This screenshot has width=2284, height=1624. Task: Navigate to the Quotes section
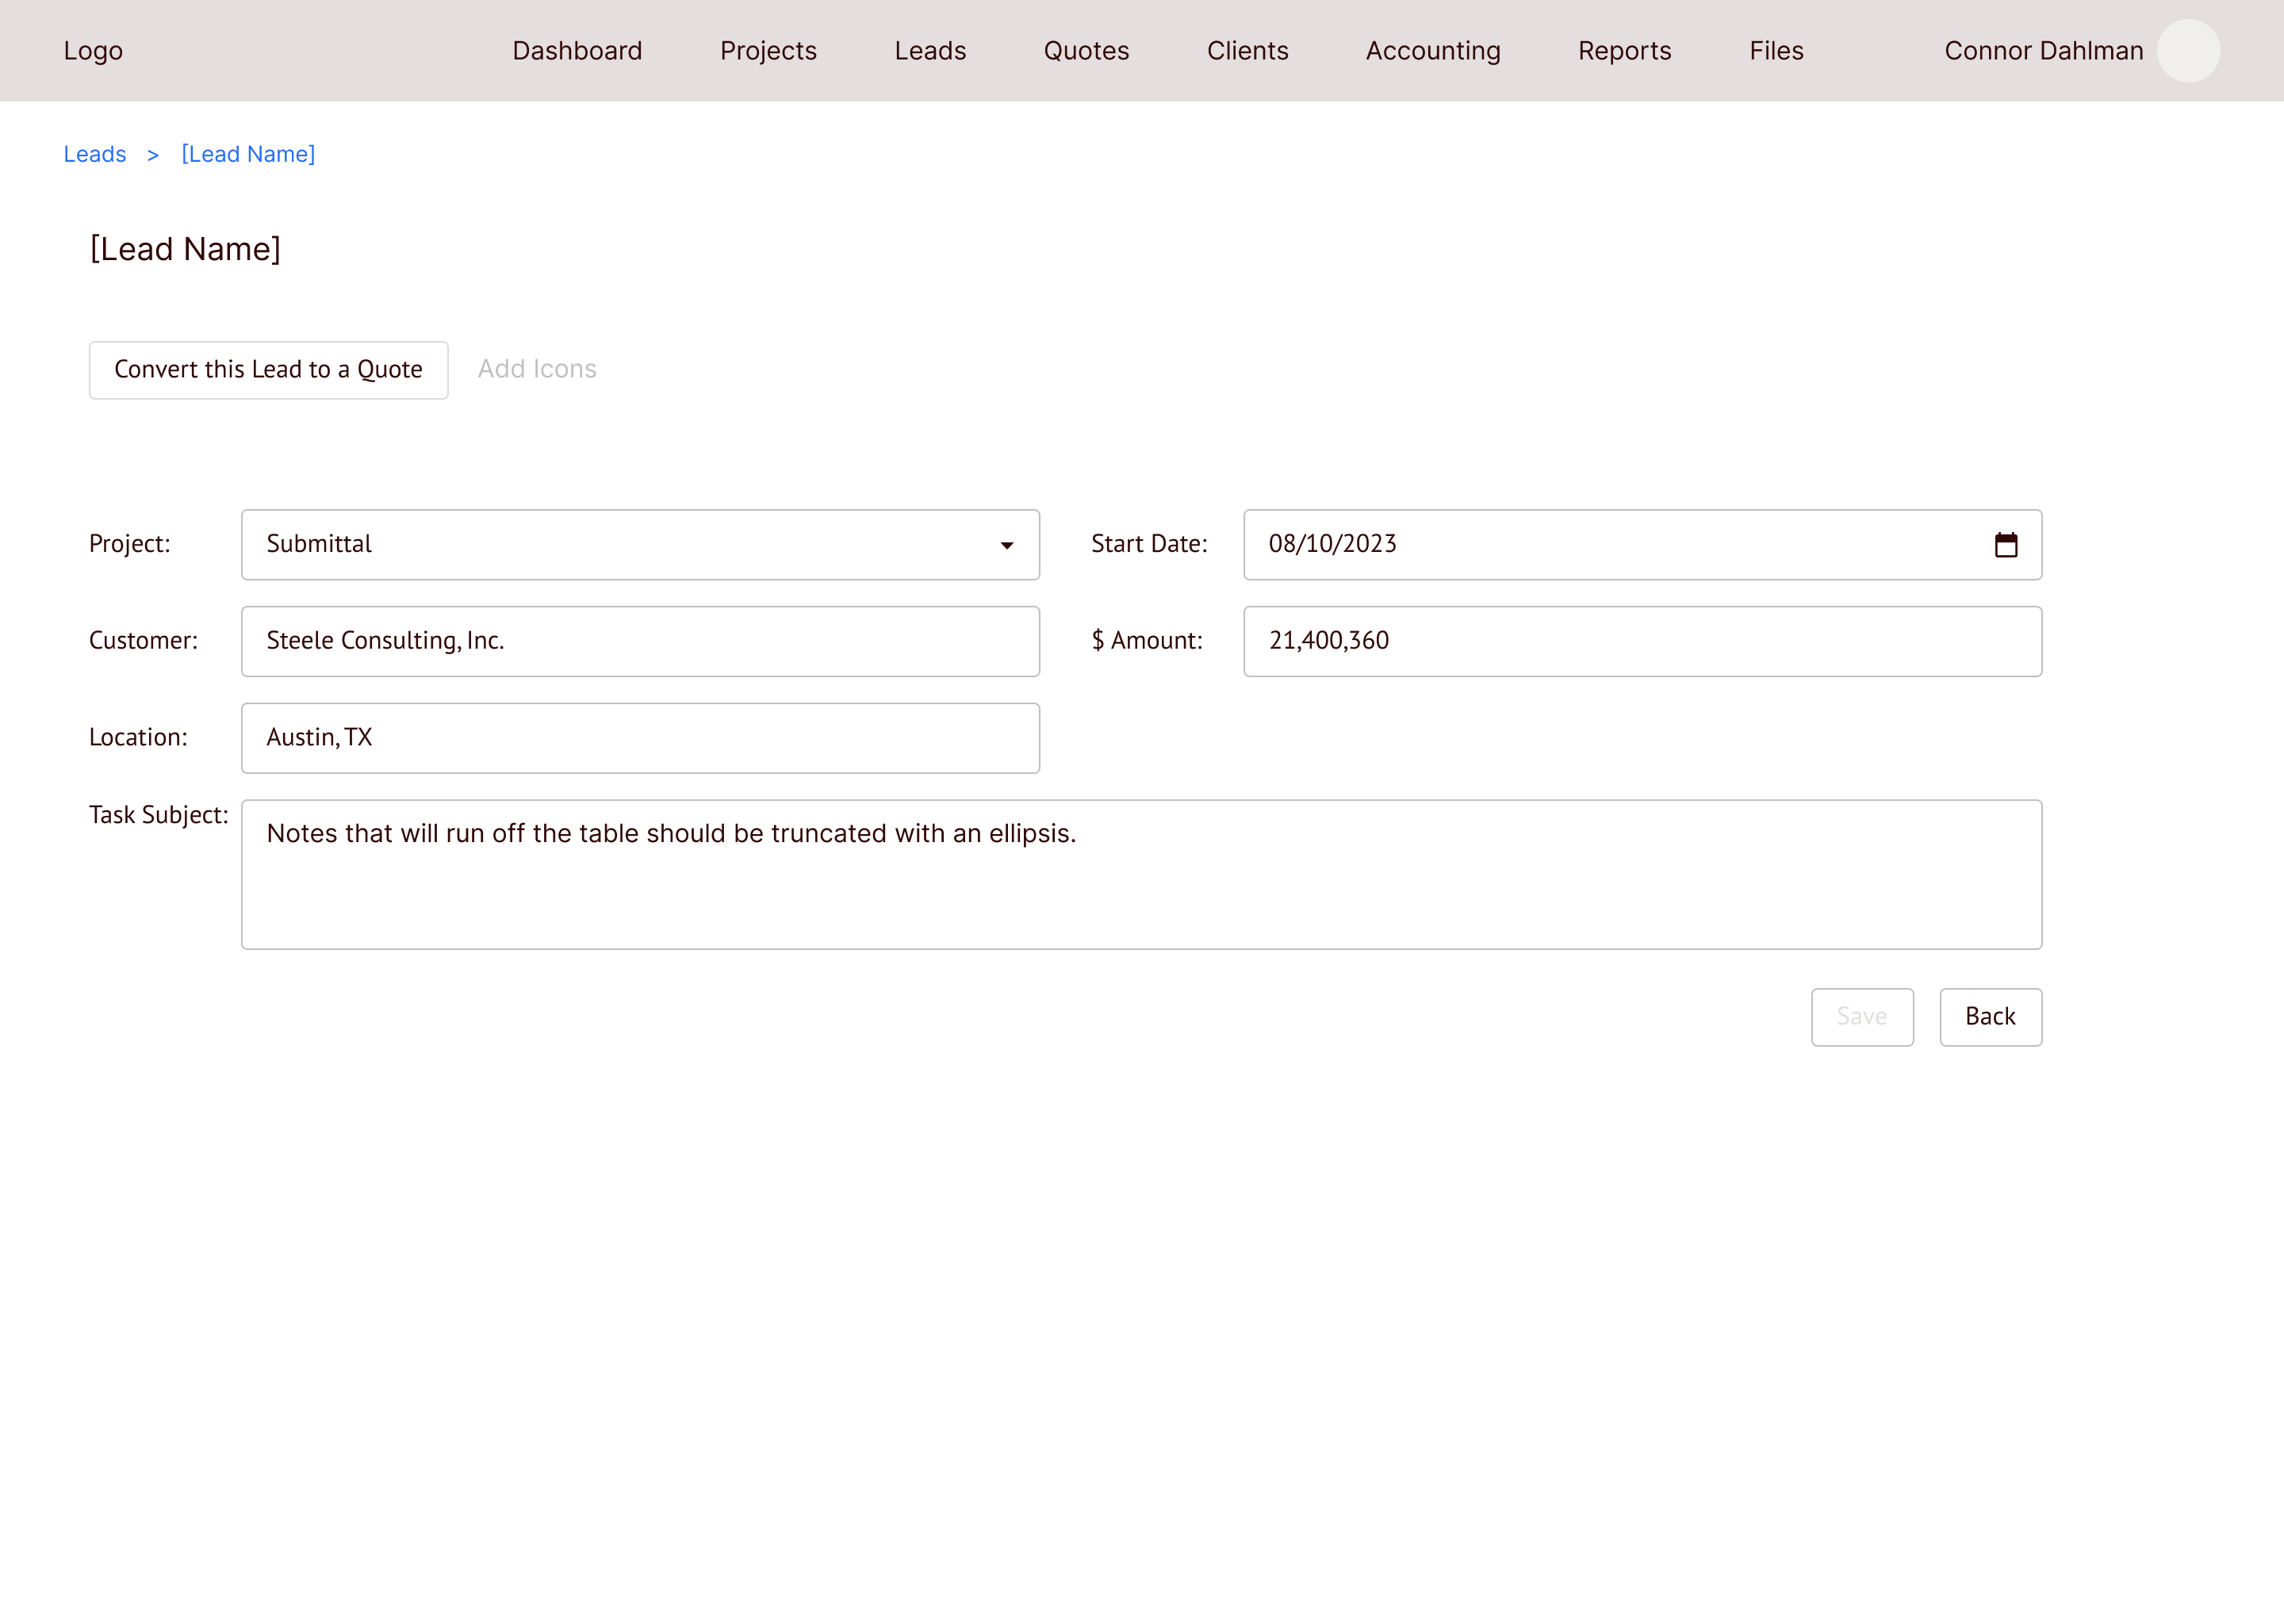pyautogui.click(x=1086, y=51)
